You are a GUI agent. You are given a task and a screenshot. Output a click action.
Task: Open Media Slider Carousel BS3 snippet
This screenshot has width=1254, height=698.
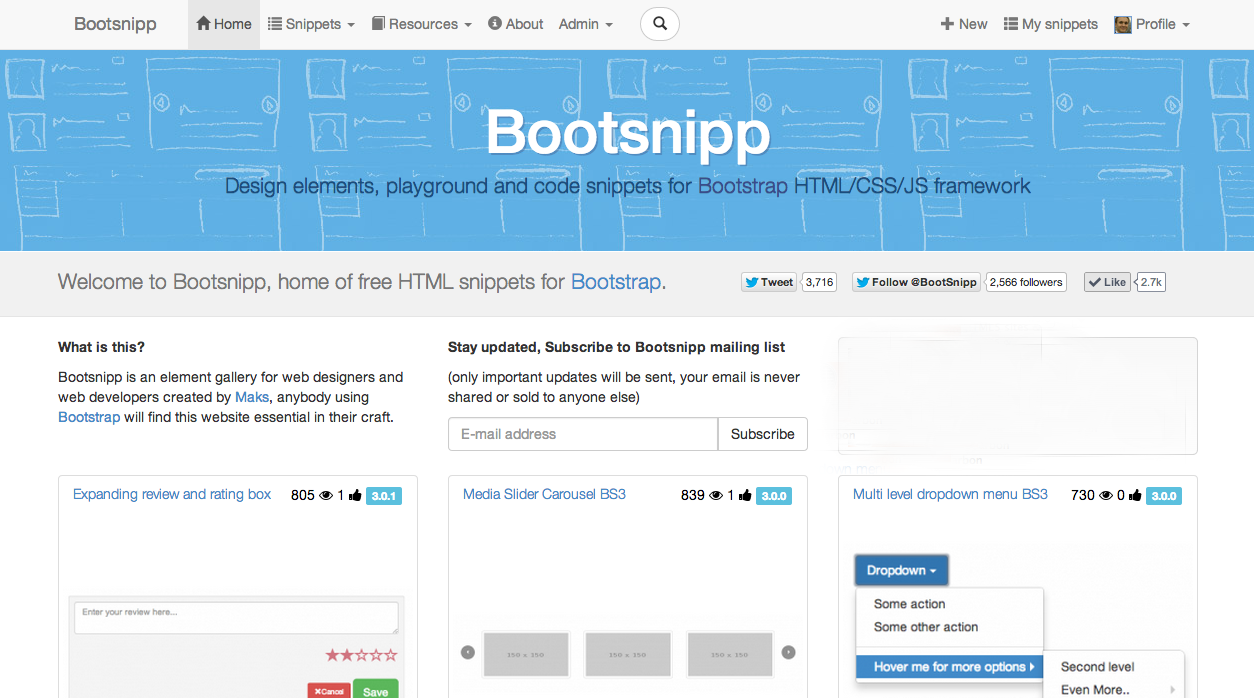[x=544, y=494]
